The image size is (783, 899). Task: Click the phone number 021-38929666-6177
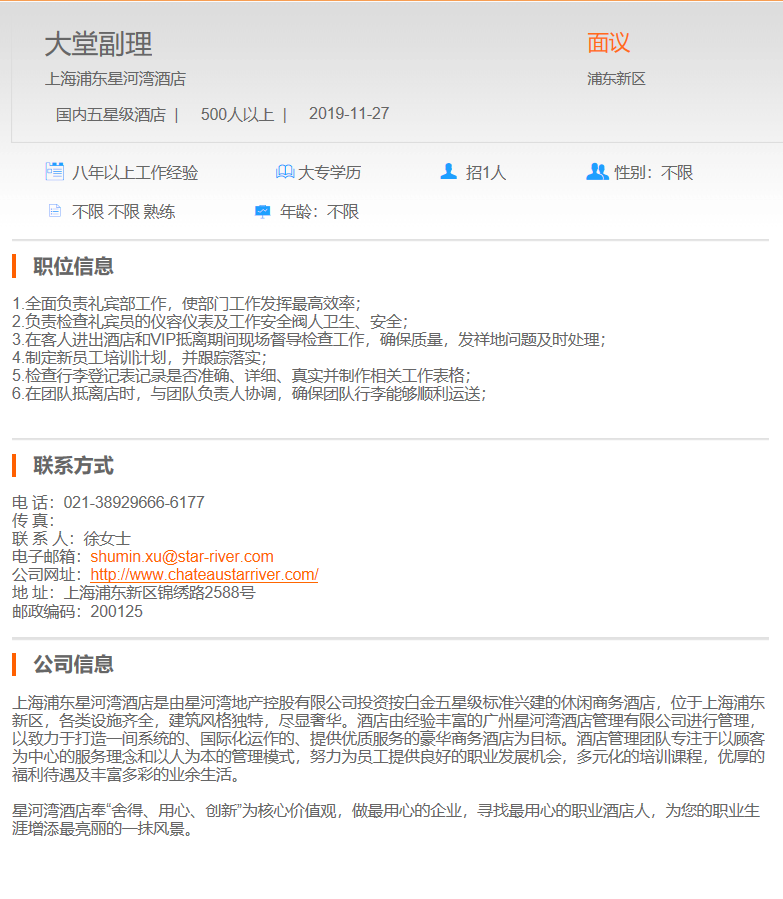[x=134, y=502]
